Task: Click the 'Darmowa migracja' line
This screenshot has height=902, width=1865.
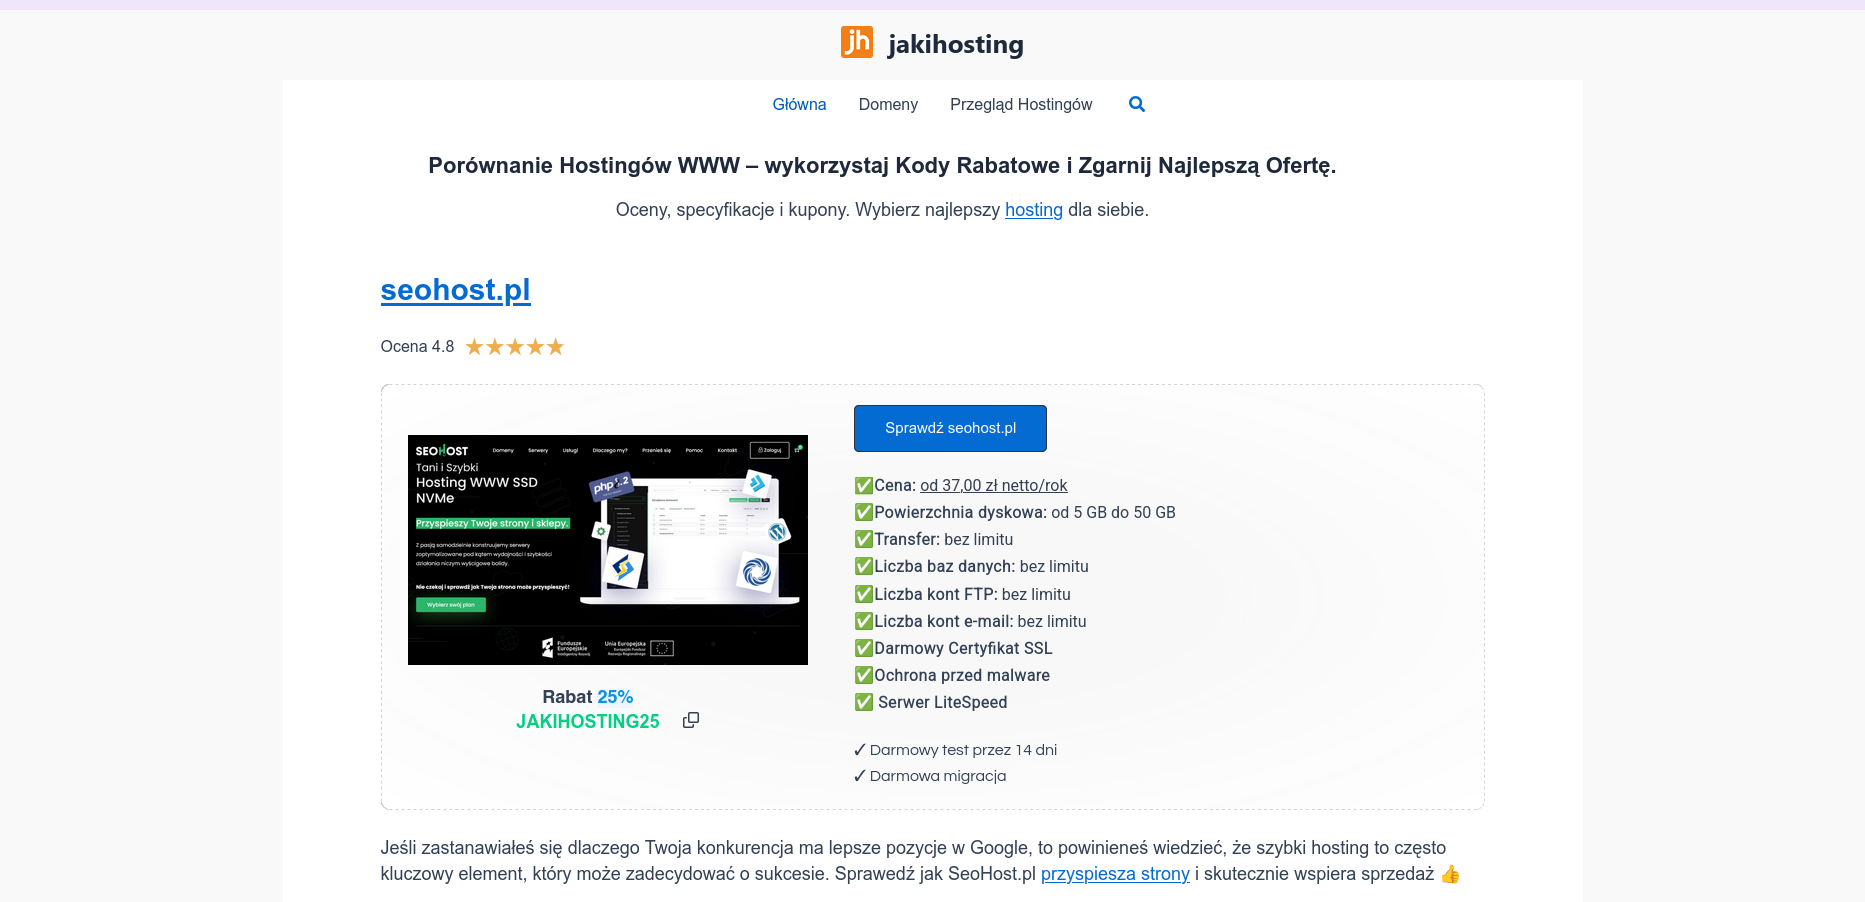Action: click(930, 776)
